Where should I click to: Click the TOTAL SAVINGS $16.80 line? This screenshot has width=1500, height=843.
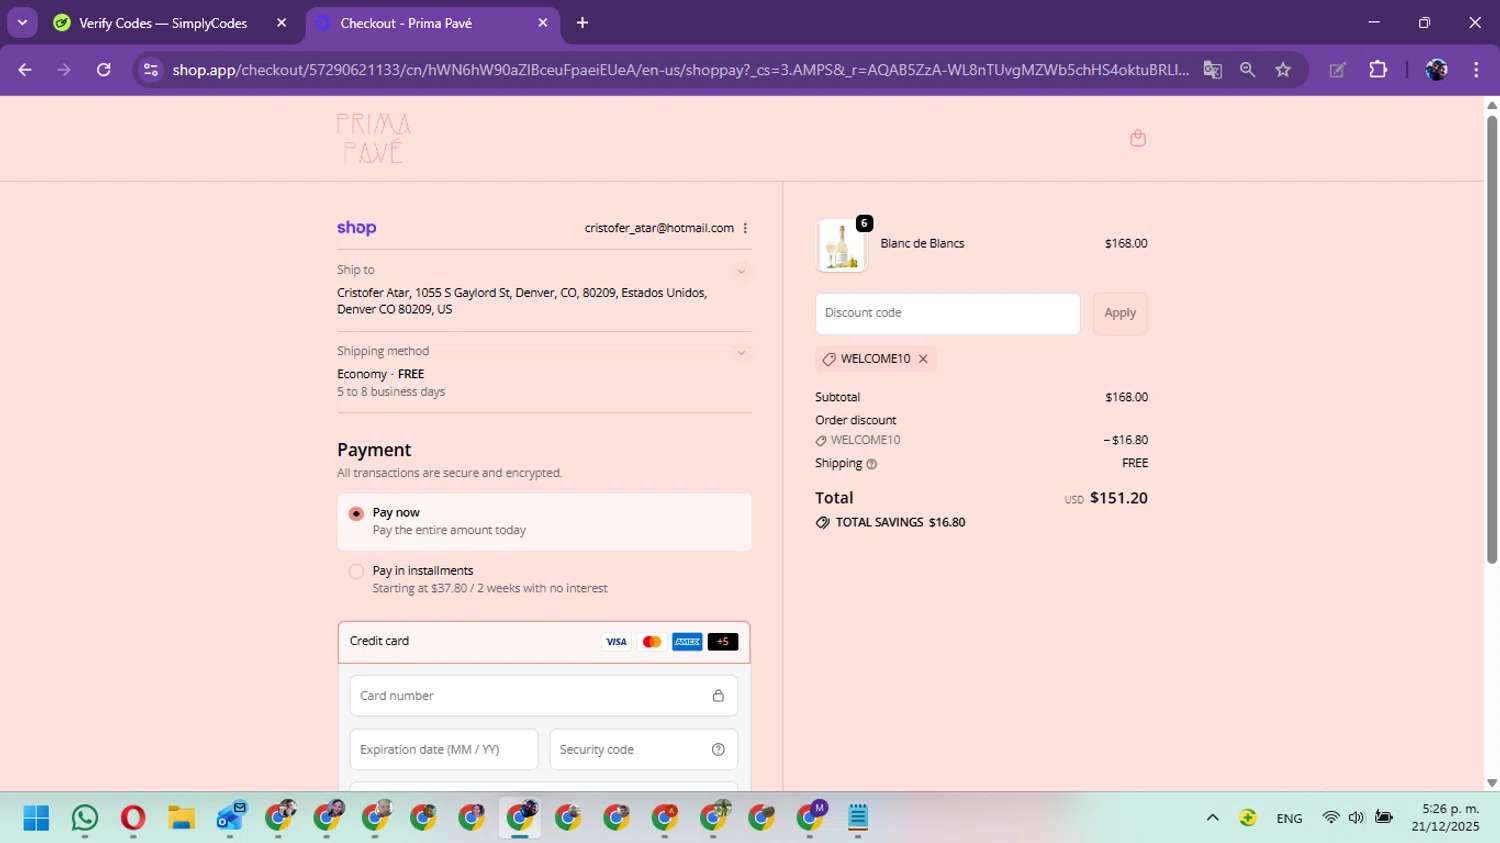coord(891,523)
